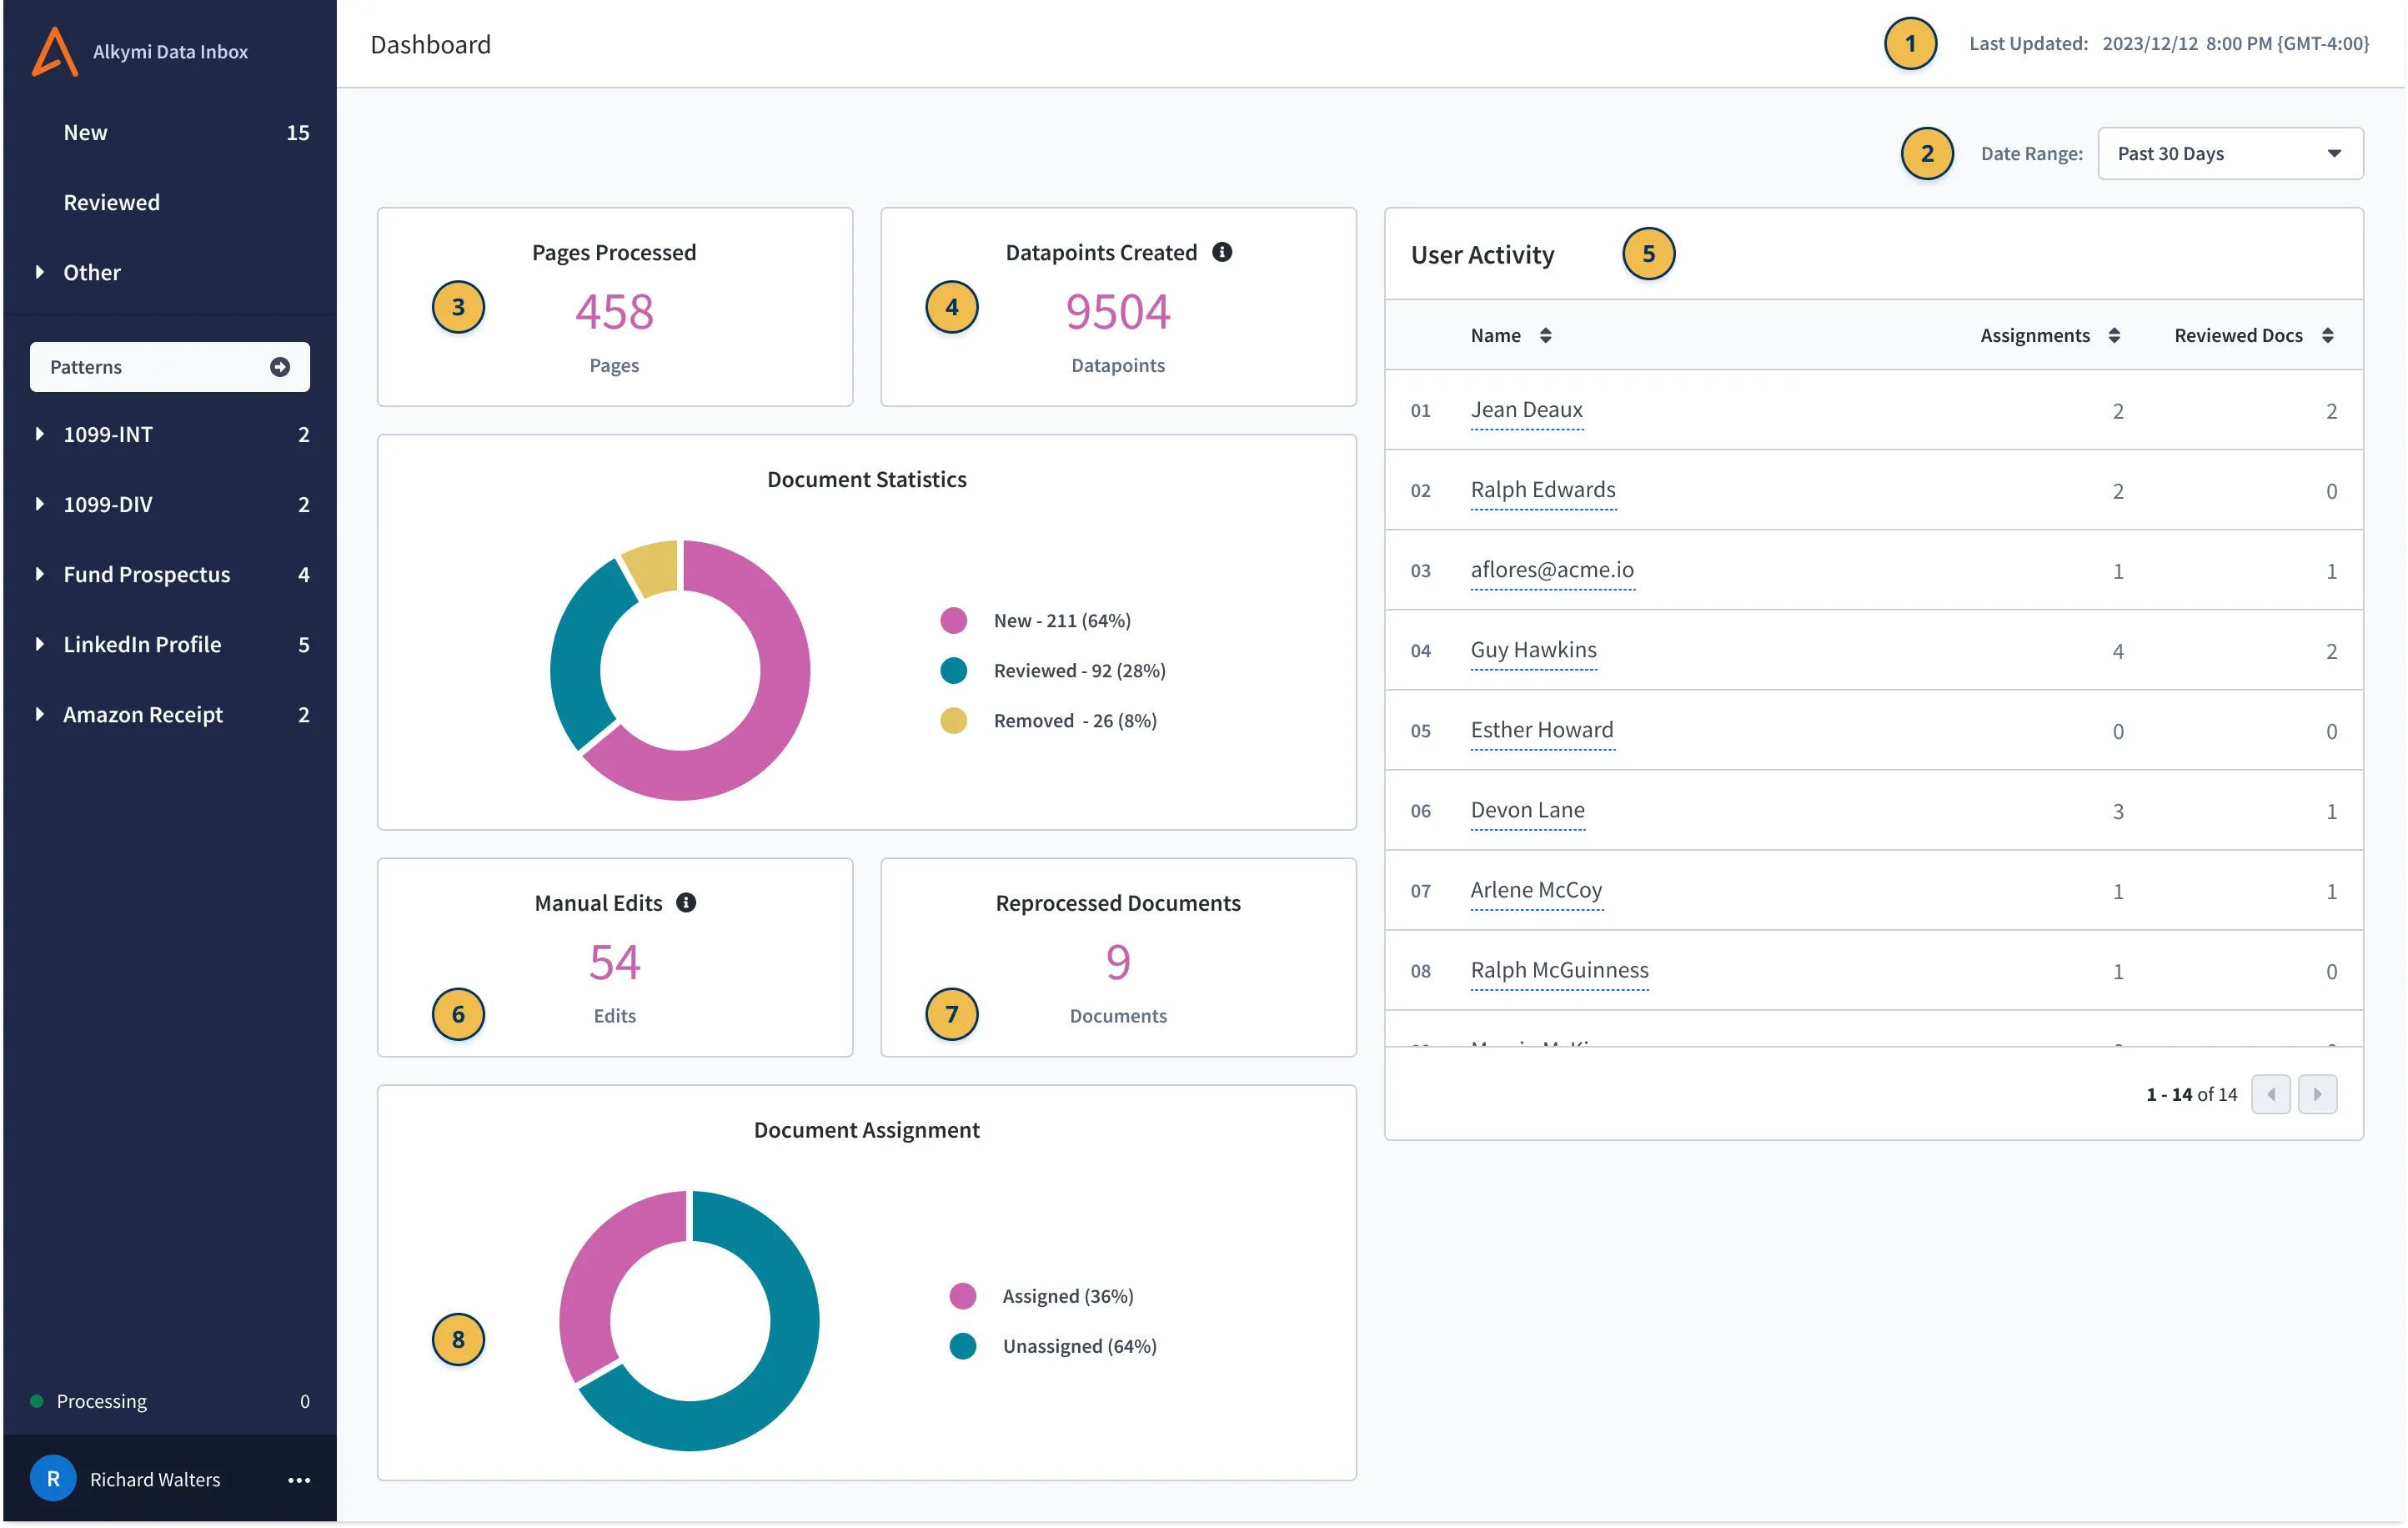Open Ralph McGuinness' user link
Image resolution: width=2408 pixels, height=1528 pixels.
click(x=1559, y=970)
